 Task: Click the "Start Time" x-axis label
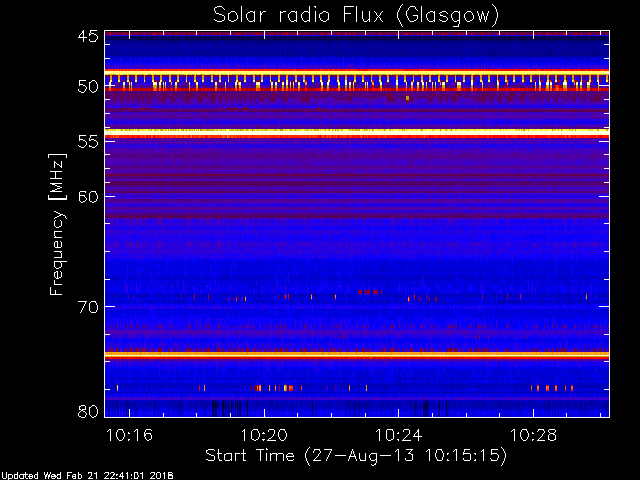pos(356,455)
